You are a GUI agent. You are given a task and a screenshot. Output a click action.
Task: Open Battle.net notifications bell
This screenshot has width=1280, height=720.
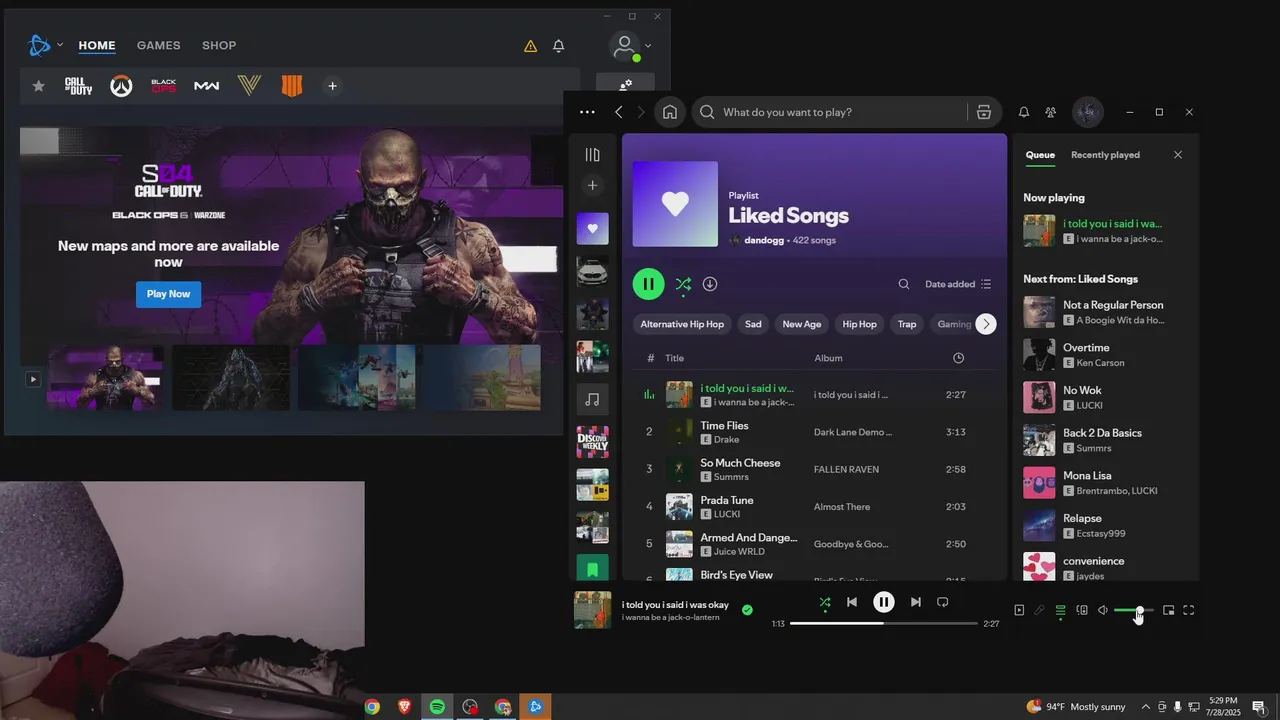point(559,46)
